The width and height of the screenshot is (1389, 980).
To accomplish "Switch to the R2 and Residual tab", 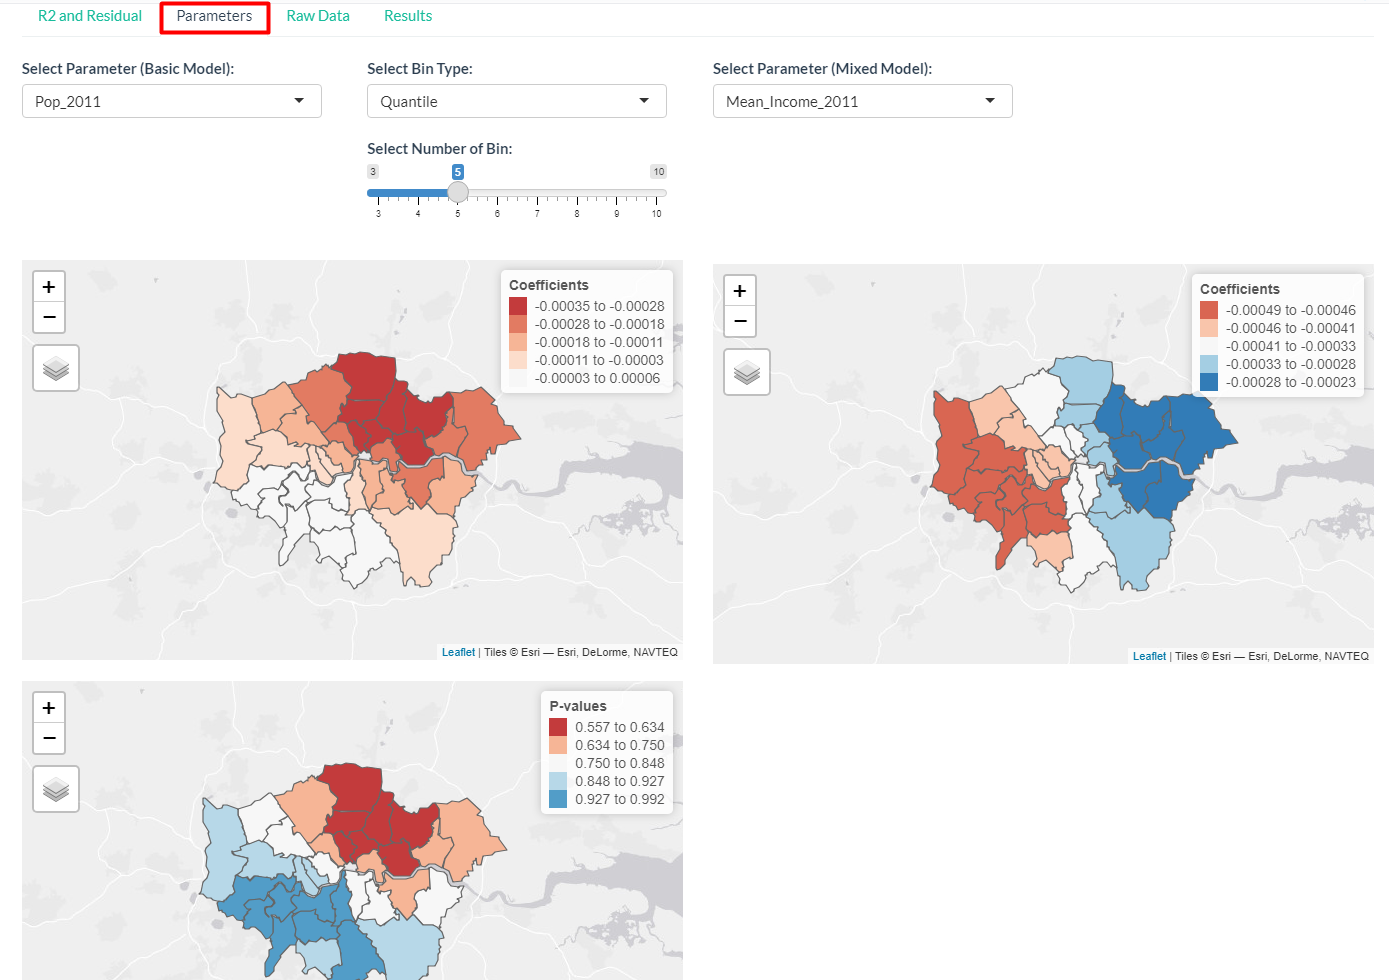I will point(90,16).
